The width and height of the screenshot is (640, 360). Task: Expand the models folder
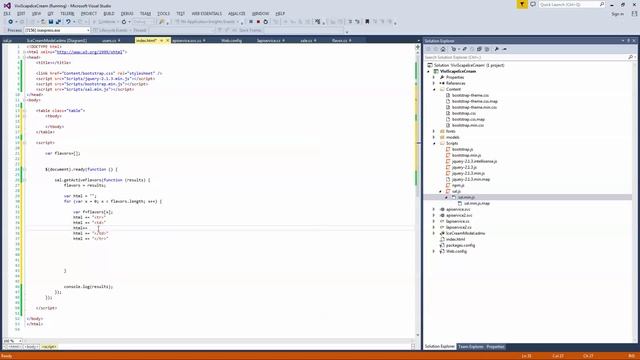click(434, 138)
